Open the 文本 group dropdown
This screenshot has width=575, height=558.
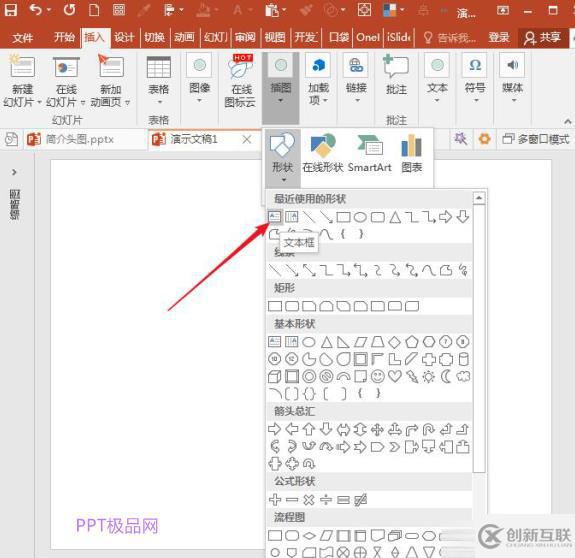coord(437,78)
